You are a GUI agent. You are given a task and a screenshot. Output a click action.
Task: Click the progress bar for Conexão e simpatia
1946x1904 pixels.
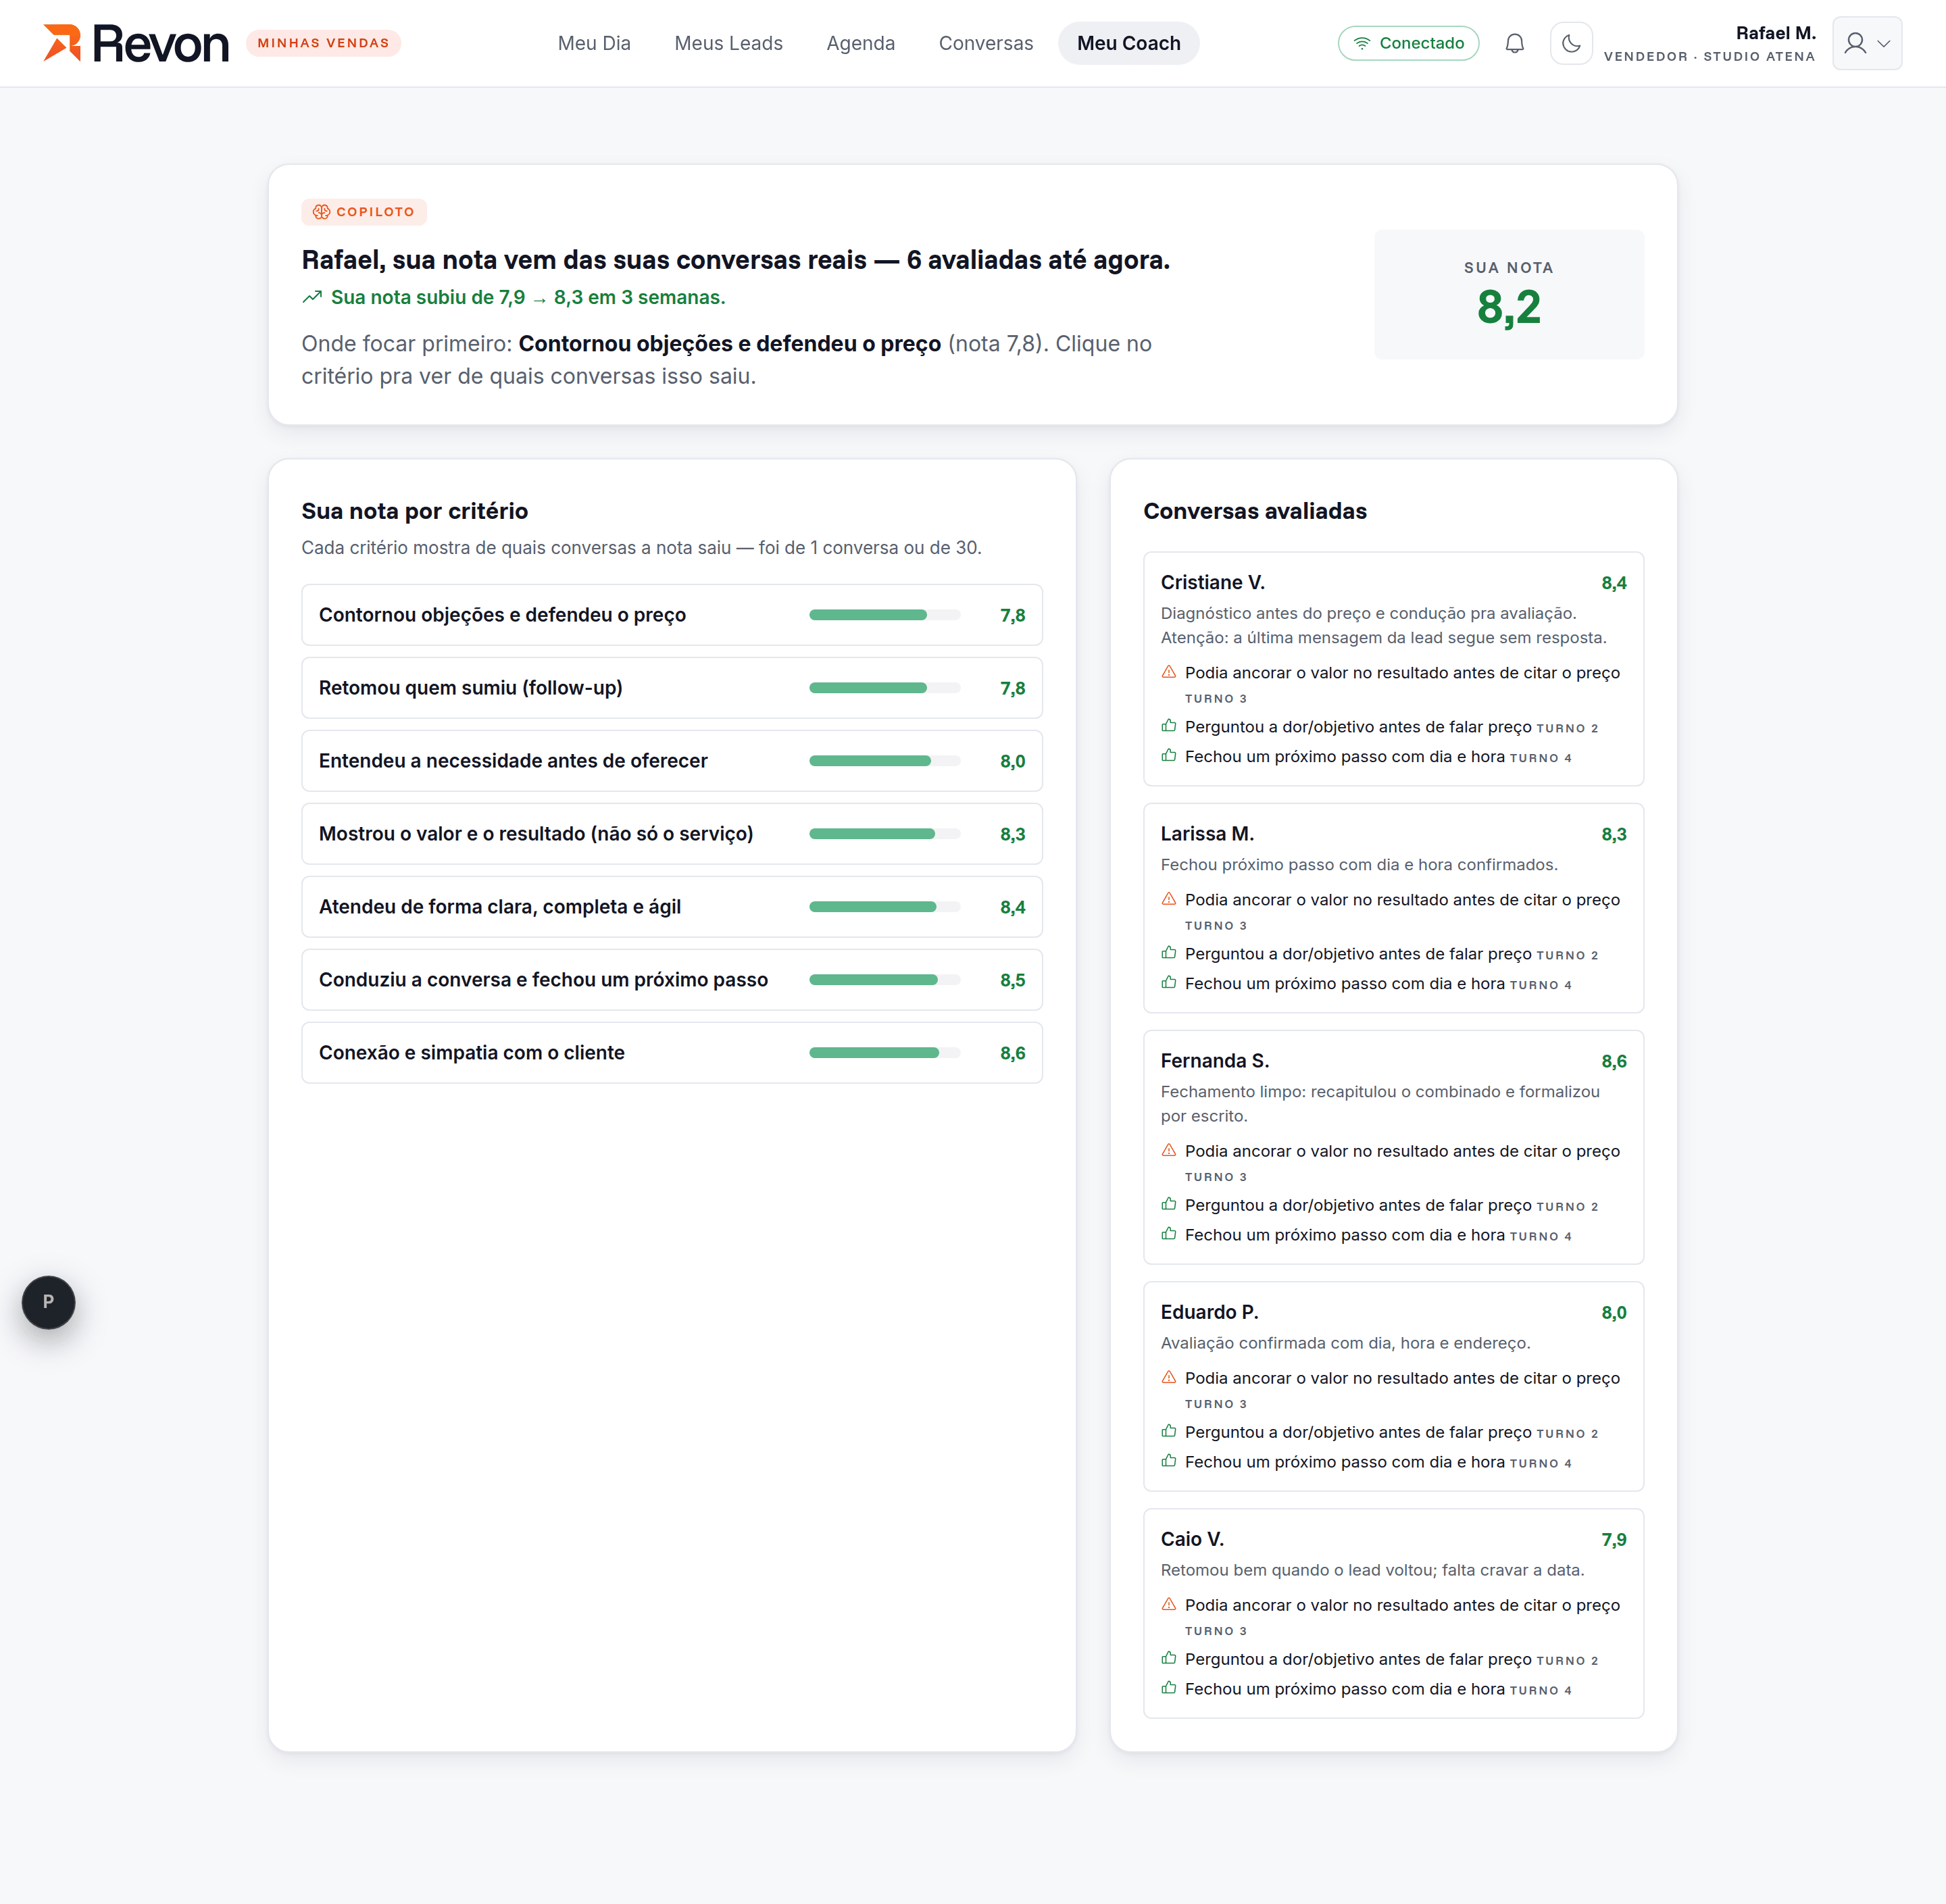(884, 1053)
